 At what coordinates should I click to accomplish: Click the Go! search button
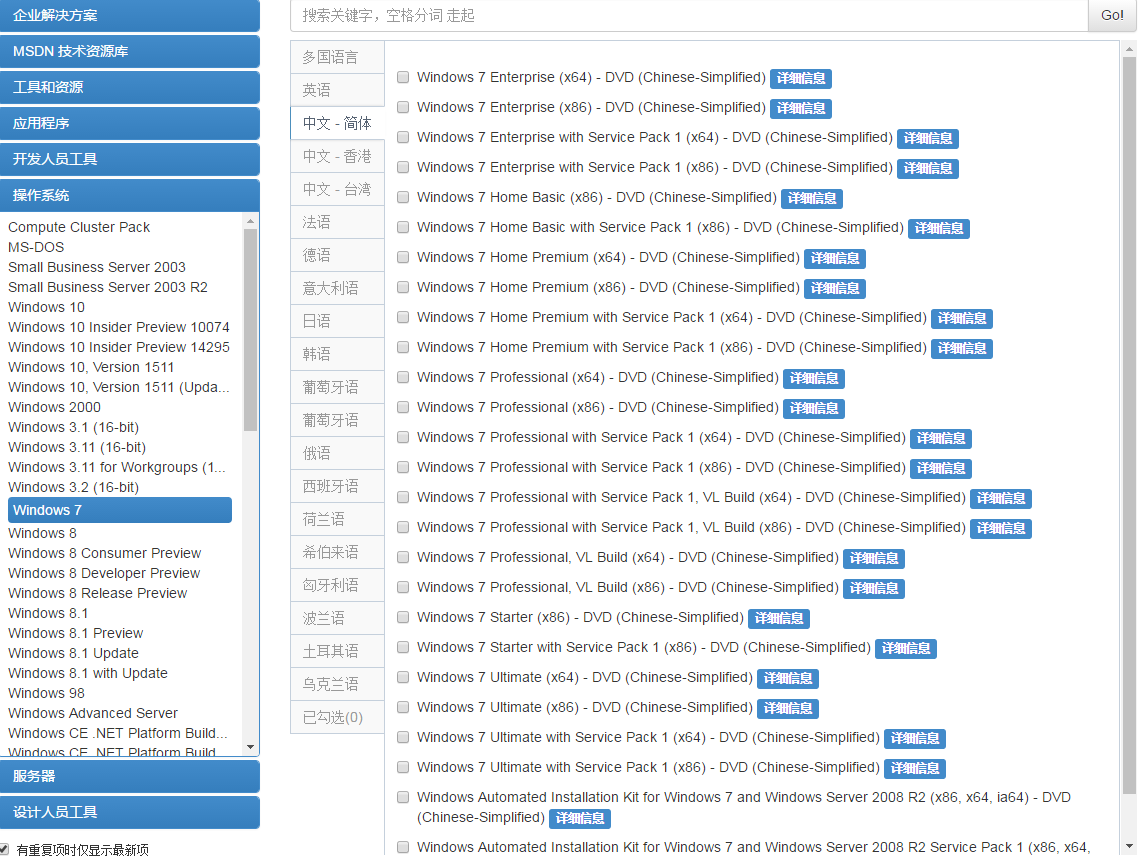(x=1112, y=15)
